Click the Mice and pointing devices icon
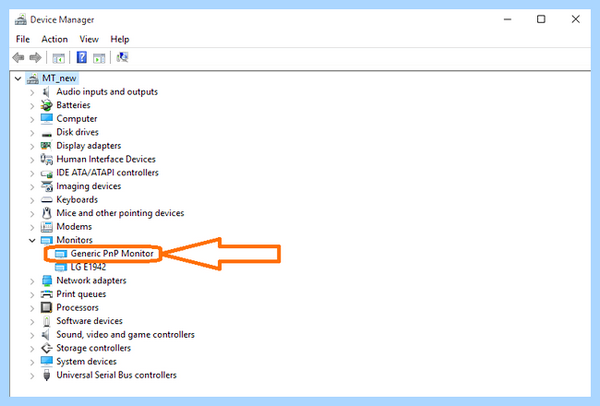 coord(47,213)
